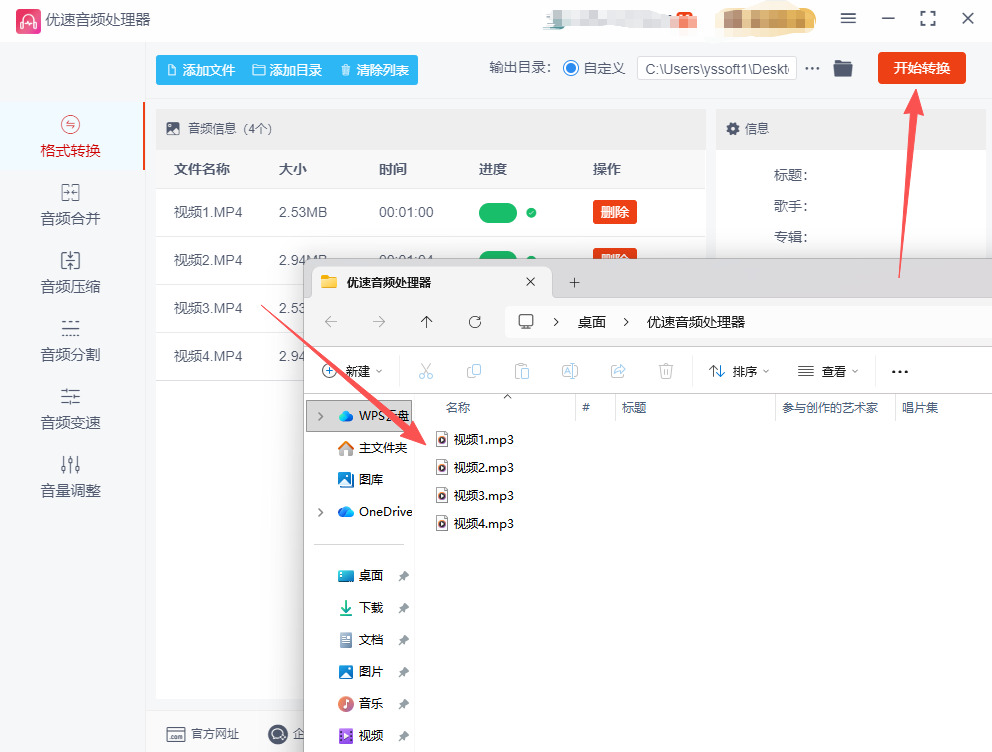Viewport: 992px width, 752px height.
Task: Open pinned 视频 in the navigation pane
Action: 361,736
